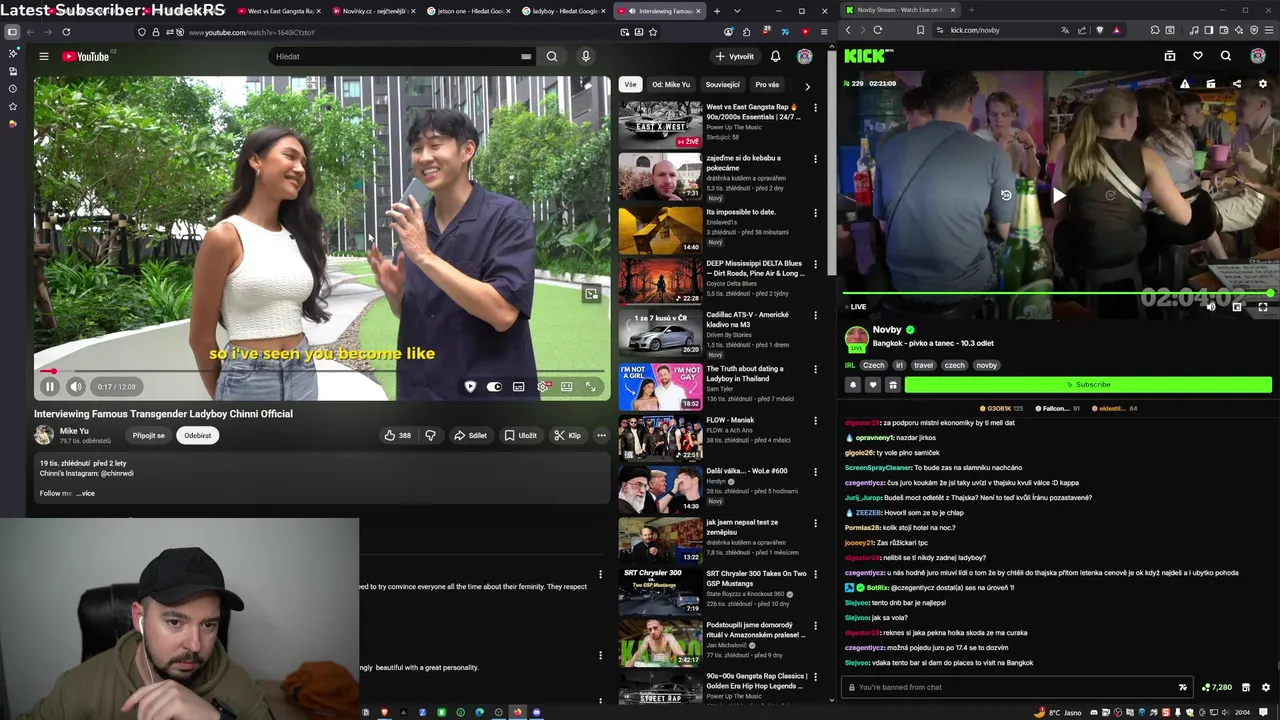Mute the YouTube video volume

76,386
